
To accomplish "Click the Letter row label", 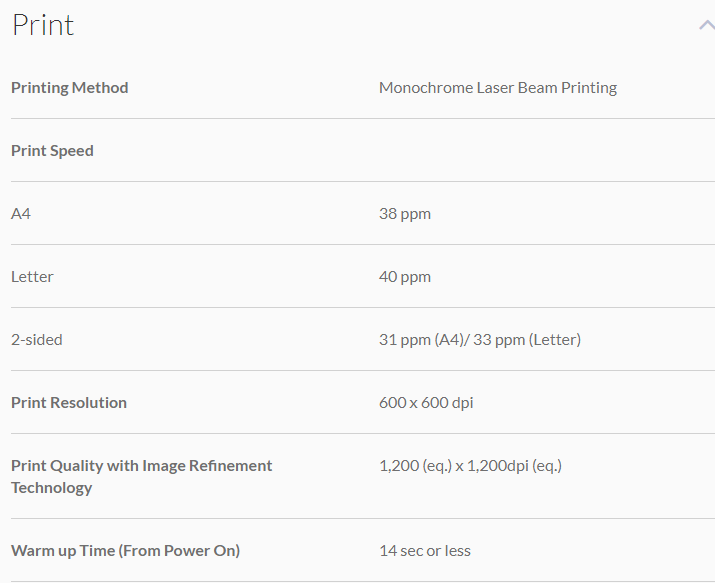I will pyautogui.click(x=32, y=277).
